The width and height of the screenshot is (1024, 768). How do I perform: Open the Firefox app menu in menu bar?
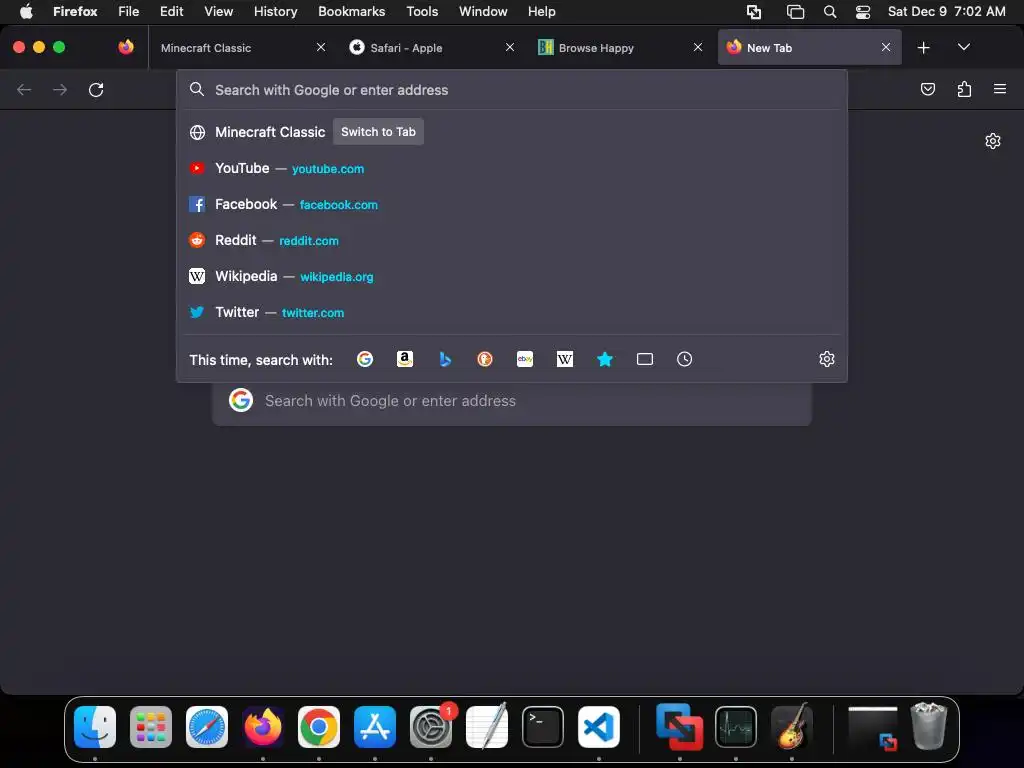(75, 11)
